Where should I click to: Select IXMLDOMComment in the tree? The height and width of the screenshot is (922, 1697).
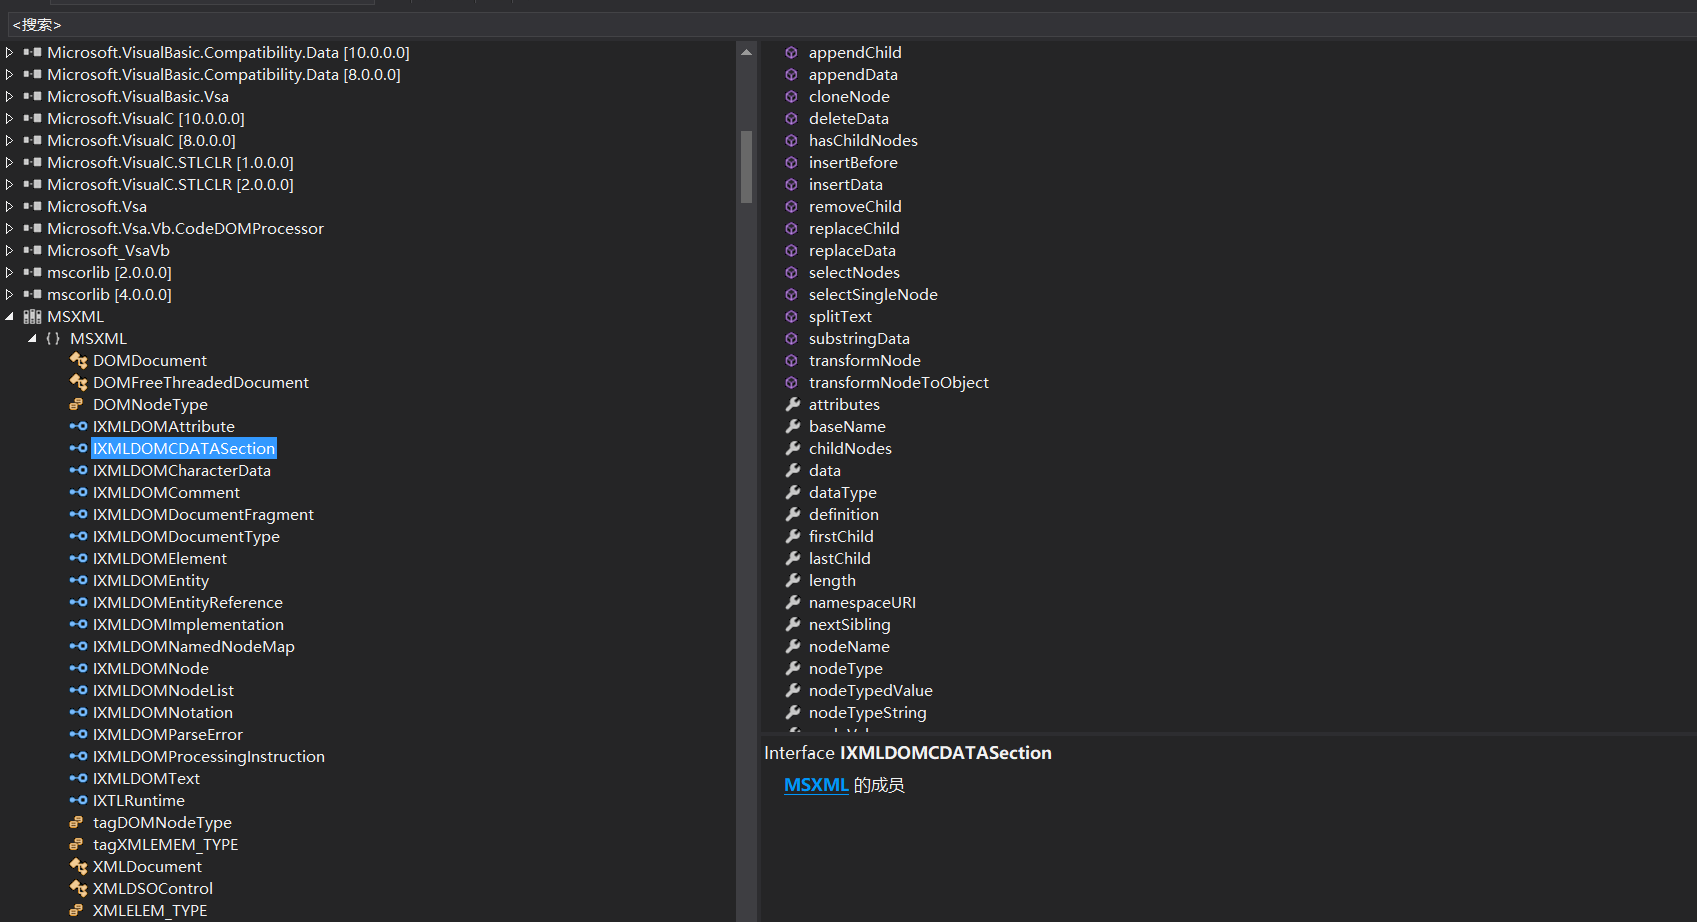coord(166,492)
